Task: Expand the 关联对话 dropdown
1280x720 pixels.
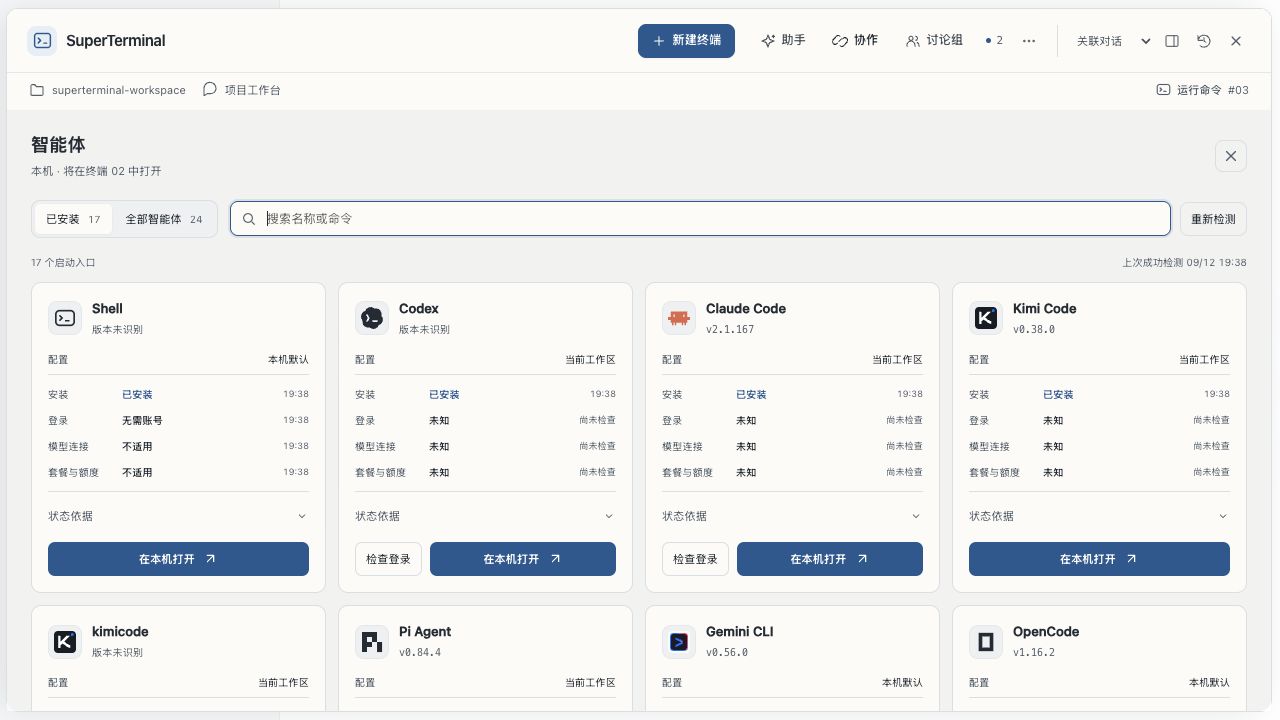Action: point(1113,41)
